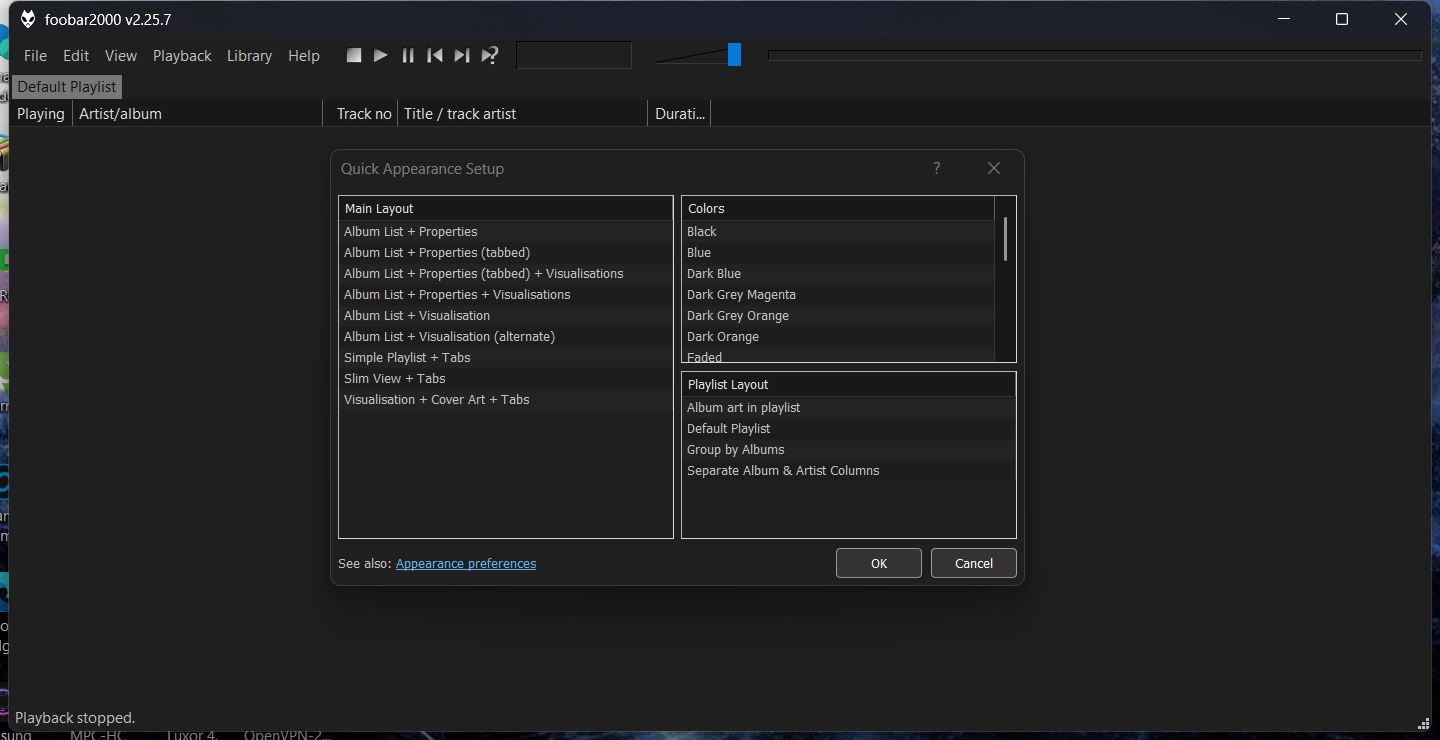Select 'Album List + Visualisation (alternate)' layout
The width and height of the screenshot is (1440, 740).
(506, 337)
